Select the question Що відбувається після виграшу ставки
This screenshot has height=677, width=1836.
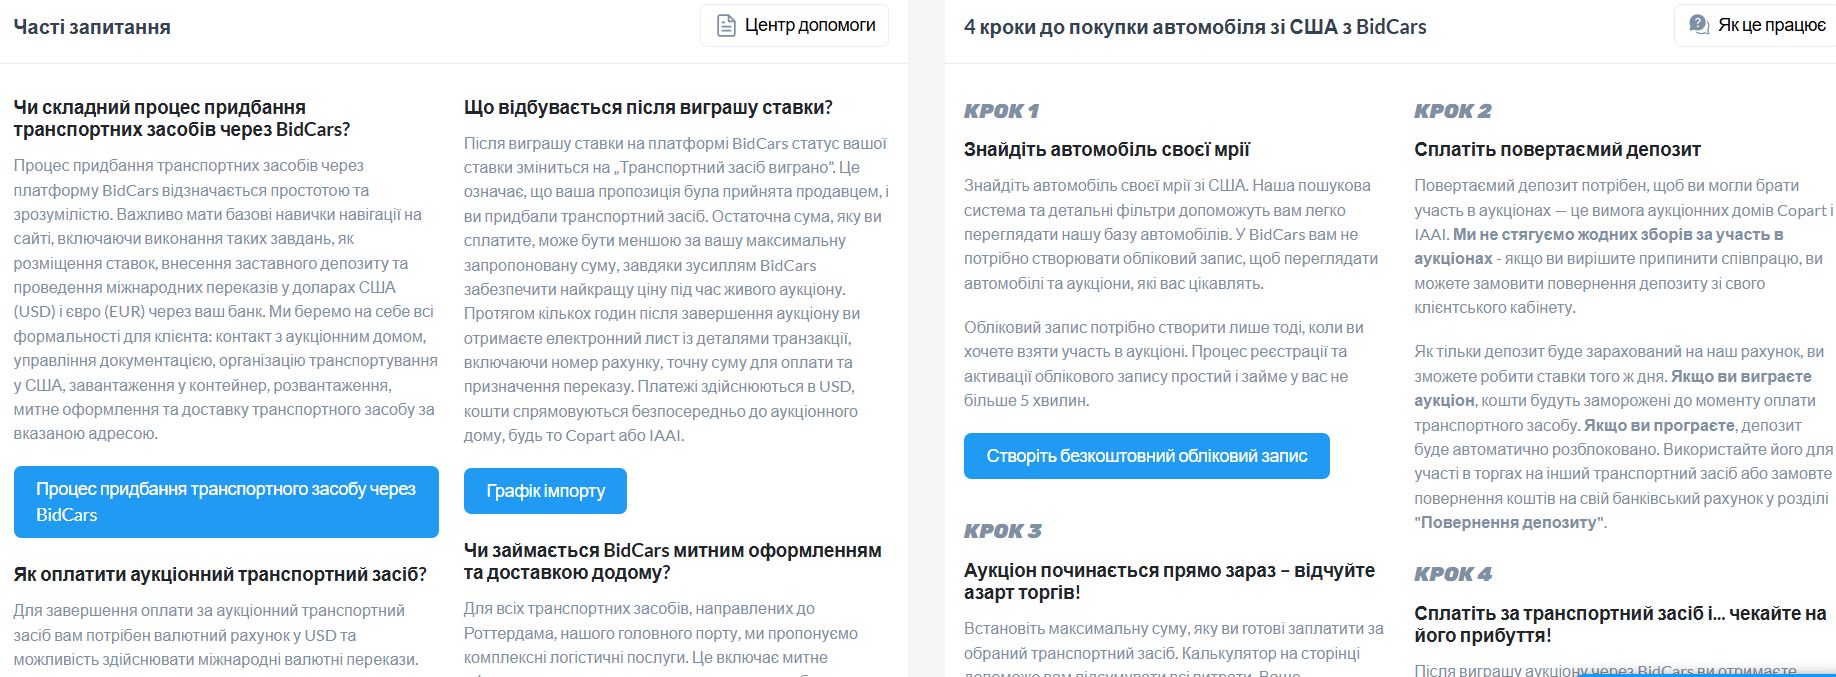tap(648, 107)
